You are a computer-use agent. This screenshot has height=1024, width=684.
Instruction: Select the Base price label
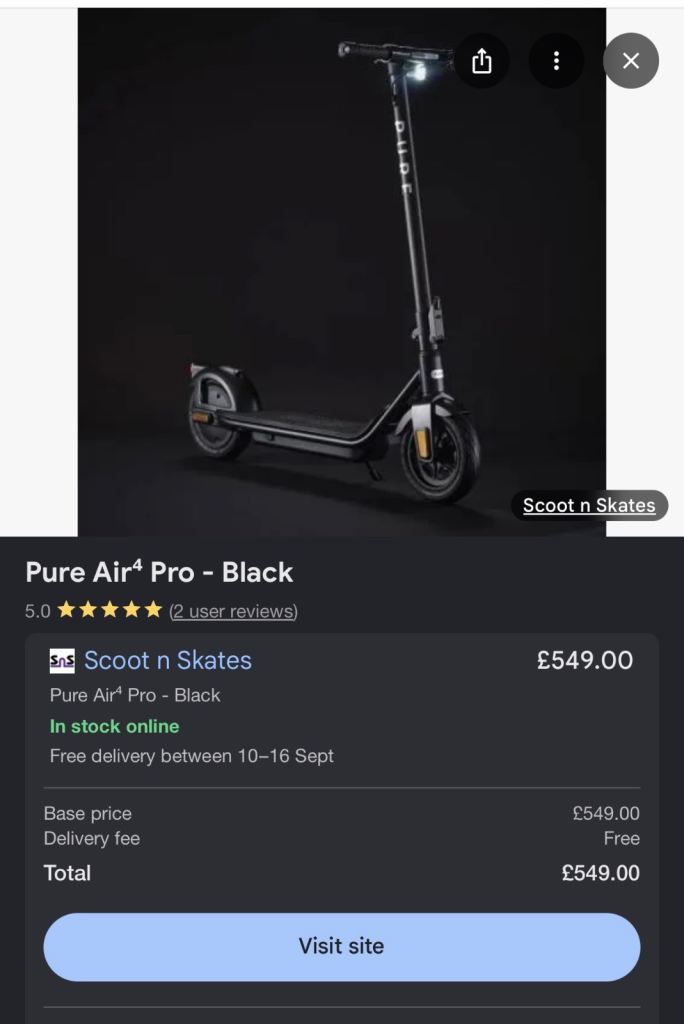88,813
